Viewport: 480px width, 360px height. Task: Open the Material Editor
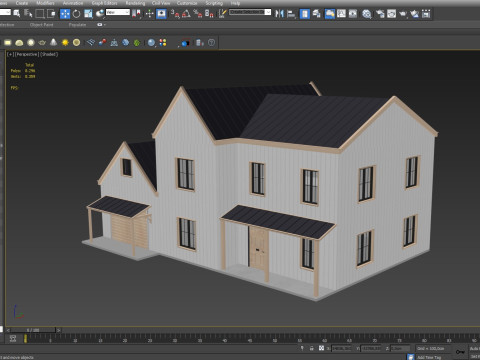366,14
